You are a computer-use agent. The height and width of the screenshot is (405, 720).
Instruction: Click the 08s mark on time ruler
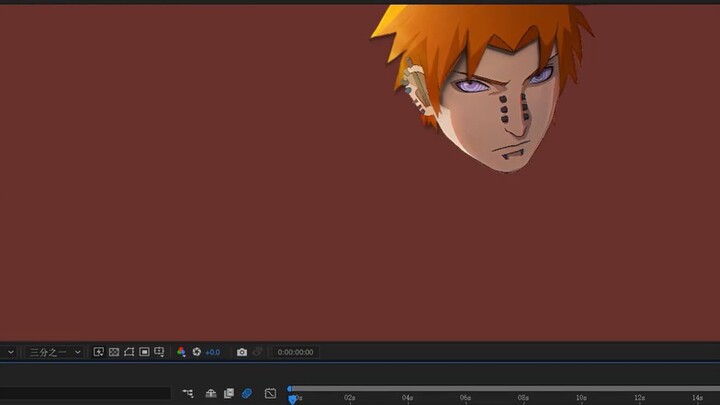pyautogui.click(x=523, y=398)
